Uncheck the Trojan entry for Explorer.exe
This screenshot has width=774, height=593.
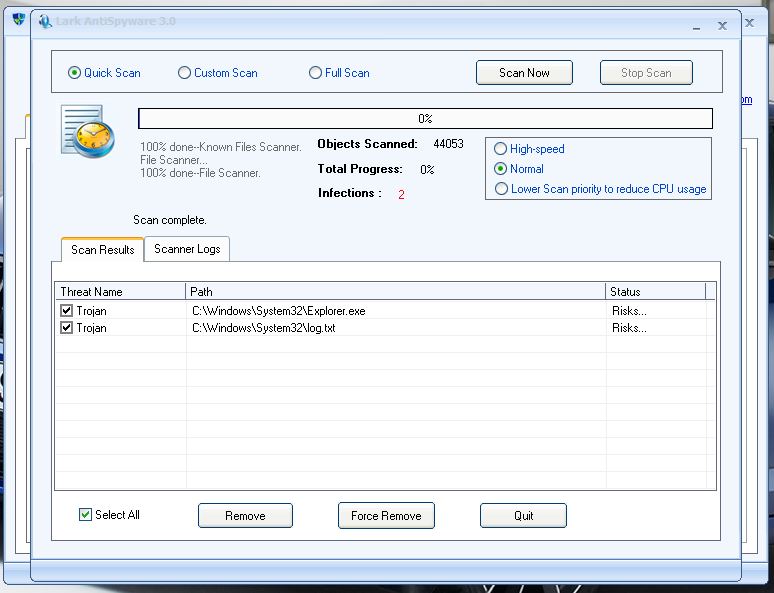click(67, 311)
